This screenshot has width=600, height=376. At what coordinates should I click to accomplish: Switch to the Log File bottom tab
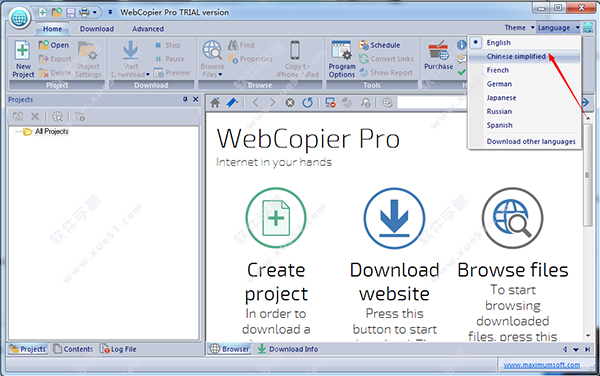pos(118,349)
